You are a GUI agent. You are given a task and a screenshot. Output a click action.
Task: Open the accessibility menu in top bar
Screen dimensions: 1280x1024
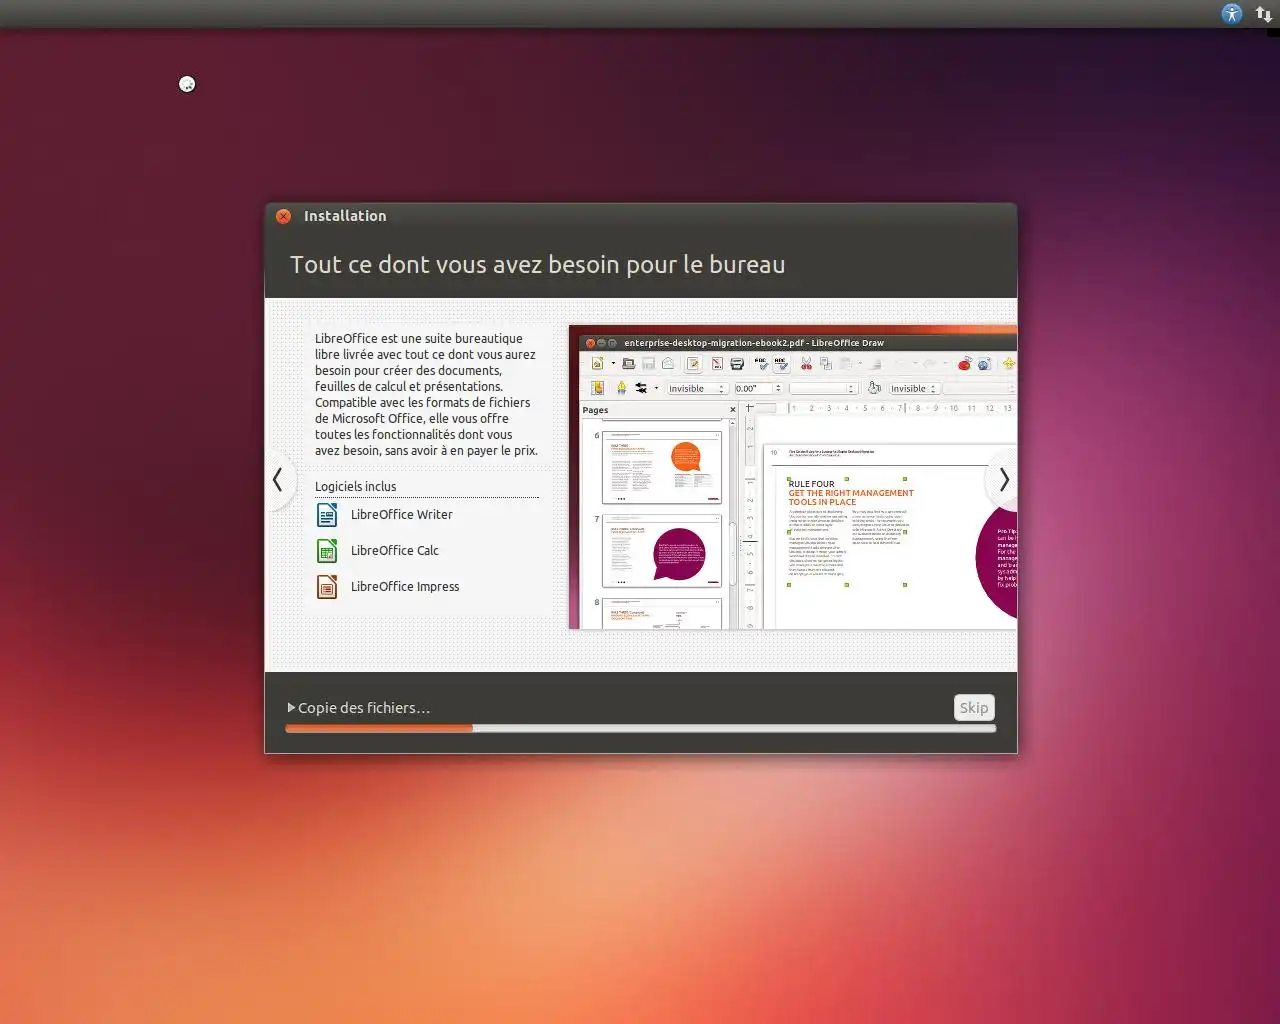point(1232,13)
